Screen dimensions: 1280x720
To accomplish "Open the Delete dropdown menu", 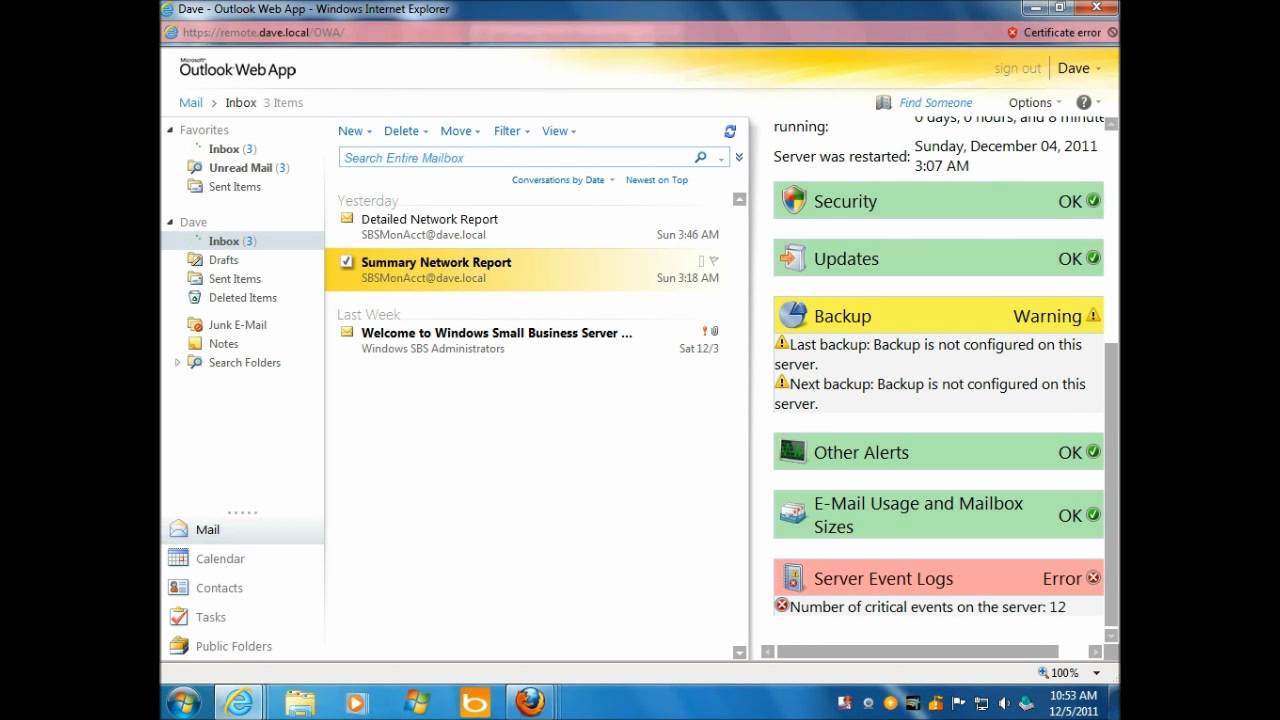I will (x=406, y=131).
